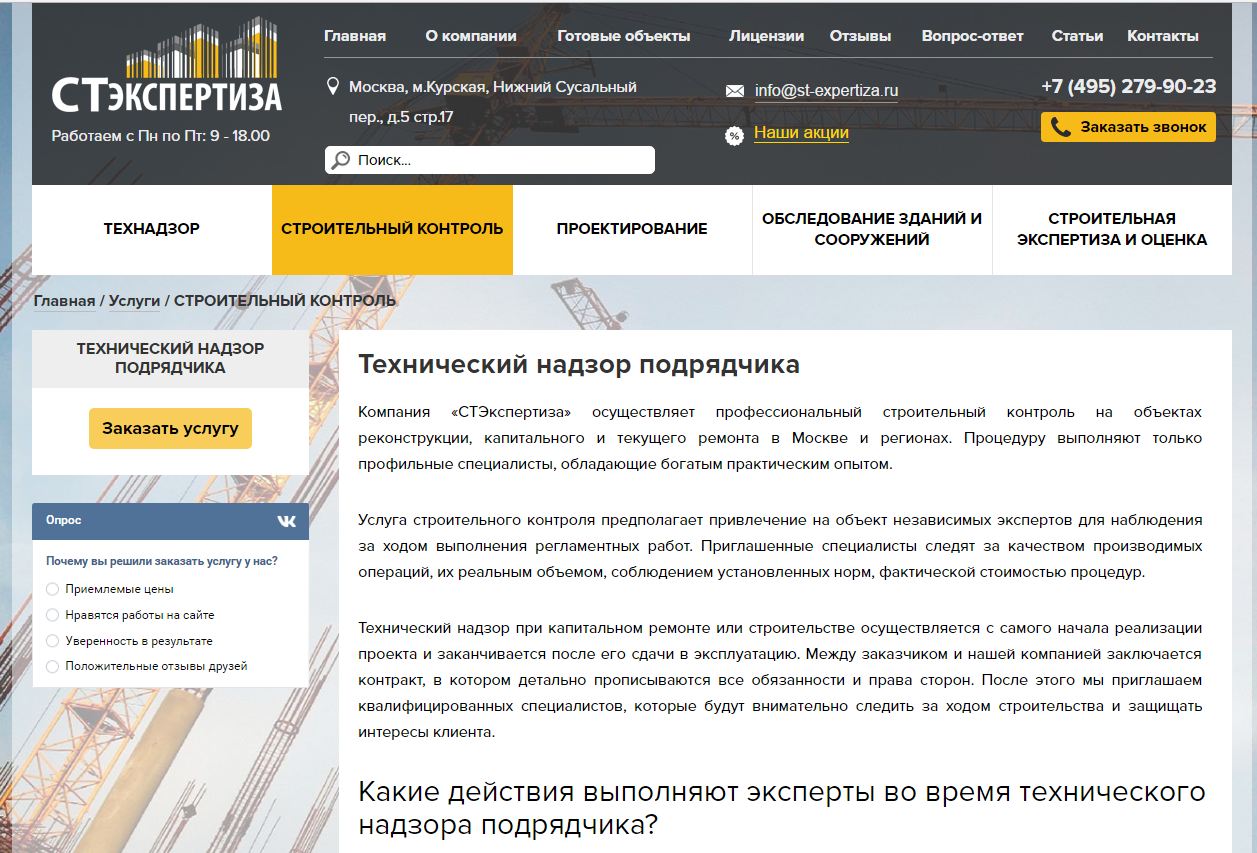Click the poll question Почему вы решили заказать
The width and height of the screenshot is (1257, 853).
tap(162, 561)
